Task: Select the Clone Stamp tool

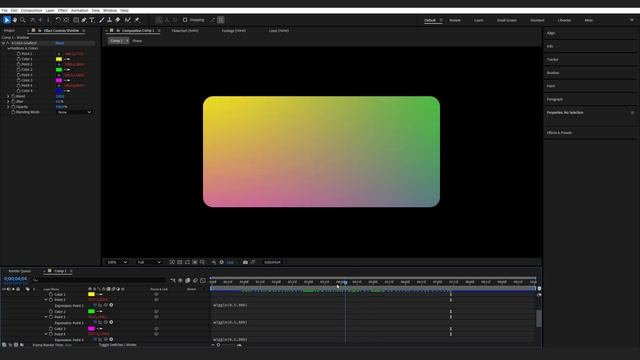Action: [x=109, y=20]
